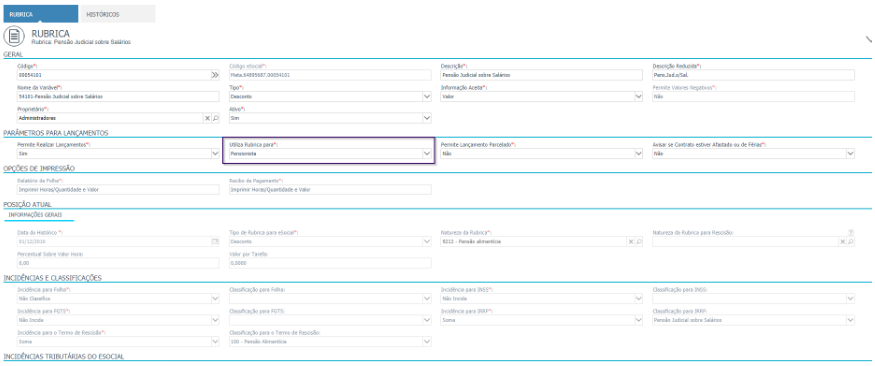Click 'Incidências Tributárias do eSocial' heading
The image size is (875, 366).
(x=64, y=356)
